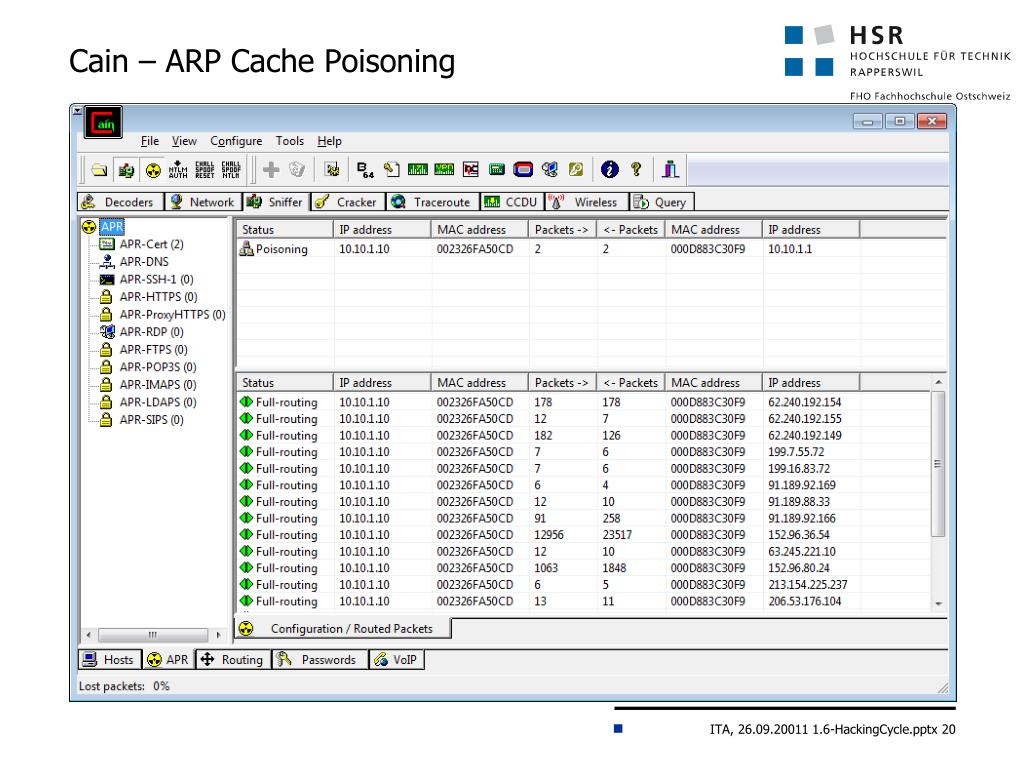Open the CCDU tab
Image resolution: width=1024 pixels, height=768 pixels.
pyautogui.click(x=511, y=202)
